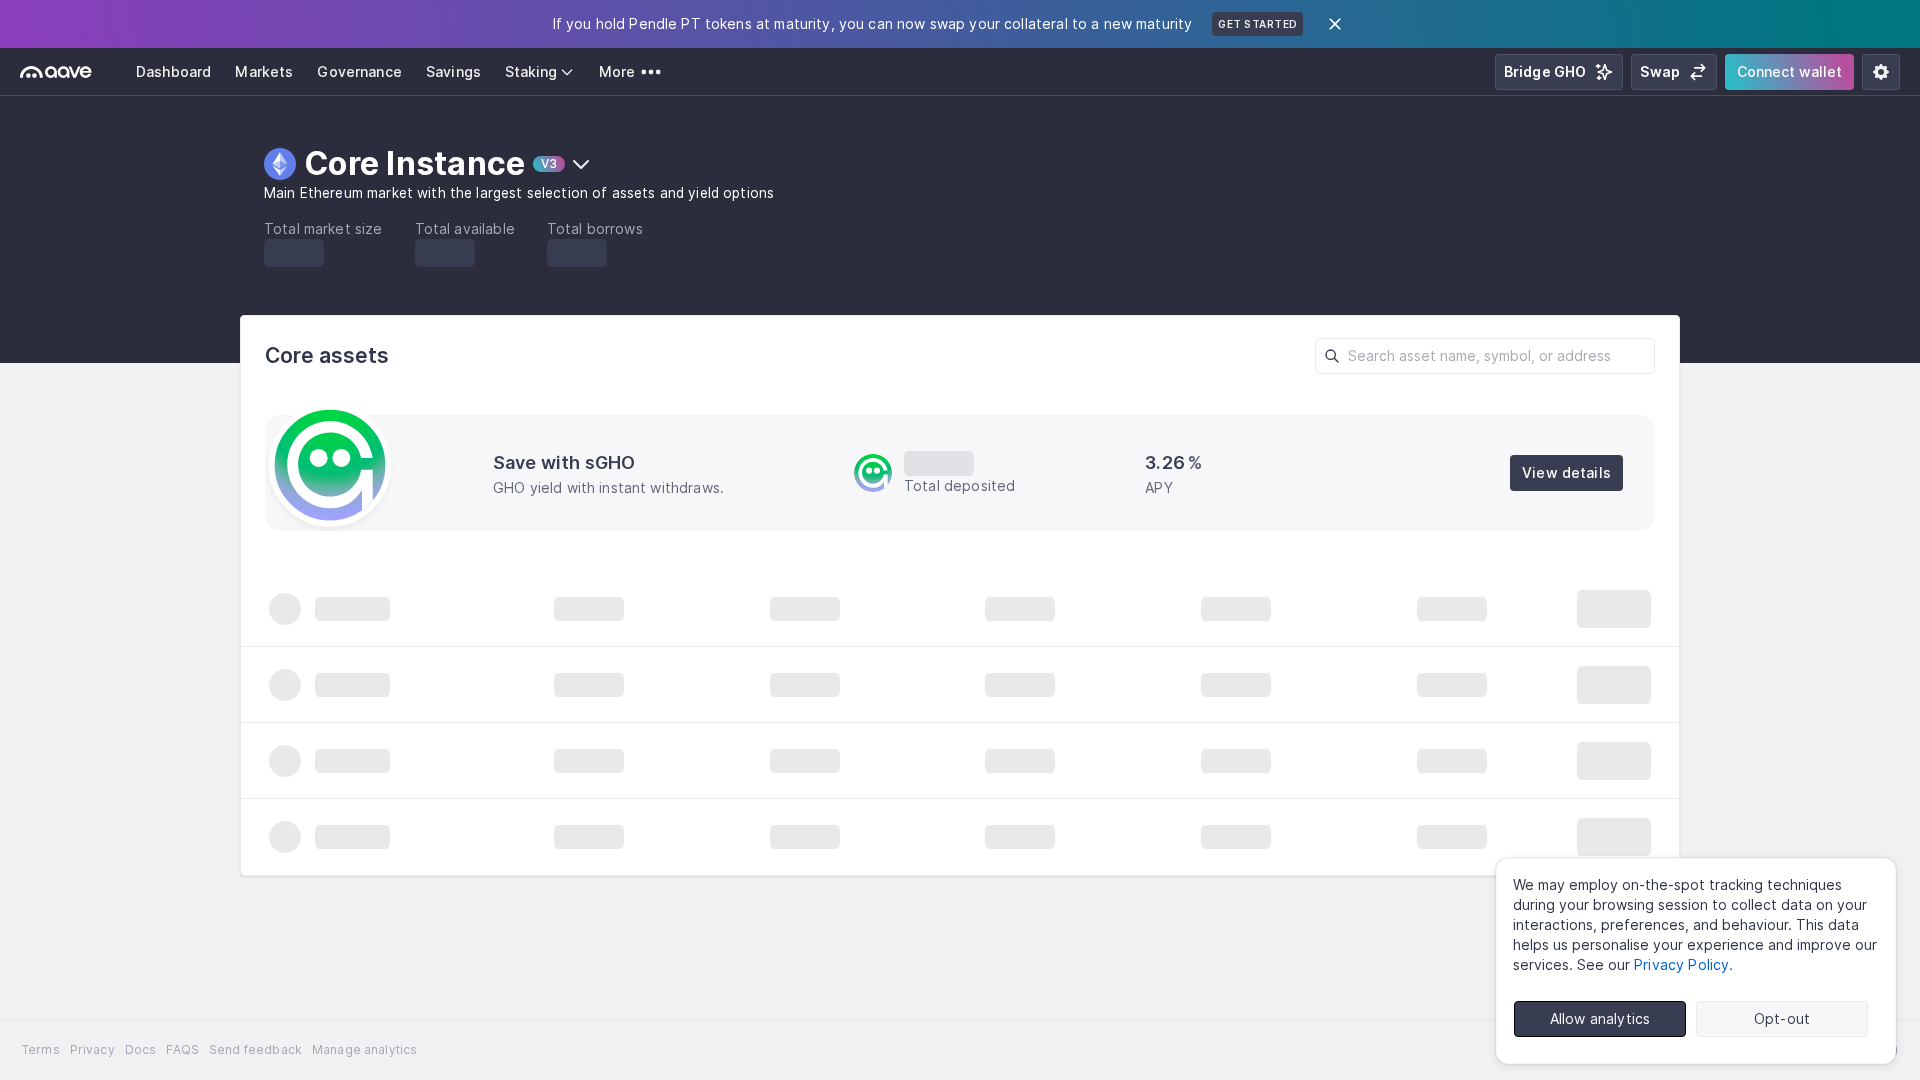Screen dimensions: 1920x1080
Task: Click the Bridge GHO button
Action: 1558,72
